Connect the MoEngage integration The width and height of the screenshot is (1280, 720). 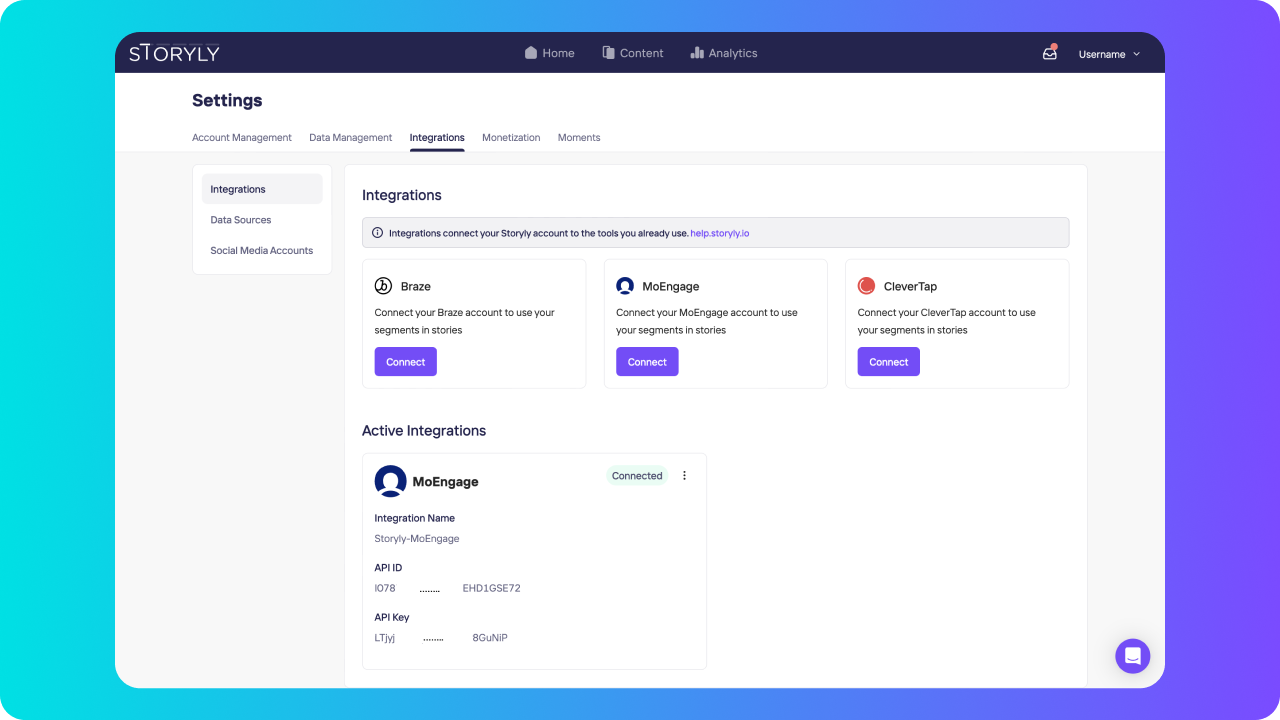pyautogui.click(x=647, y=362)
